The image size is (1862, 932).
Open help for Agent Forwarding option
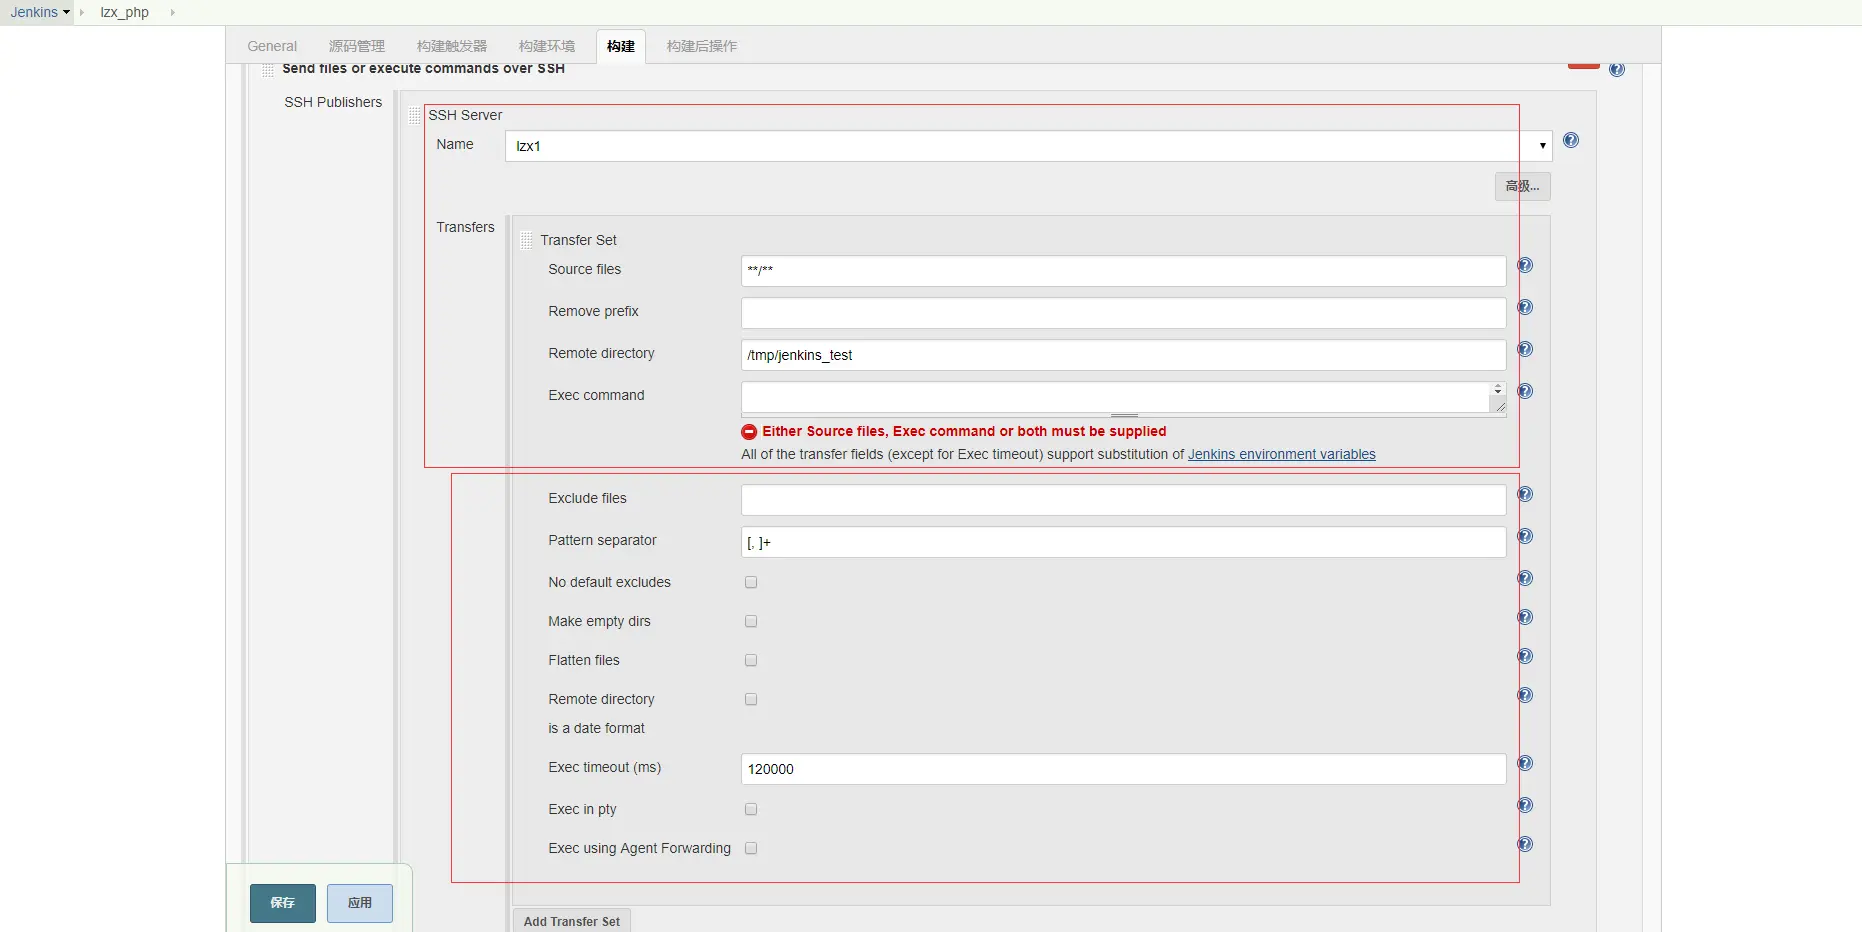(x=1525, y=844)
